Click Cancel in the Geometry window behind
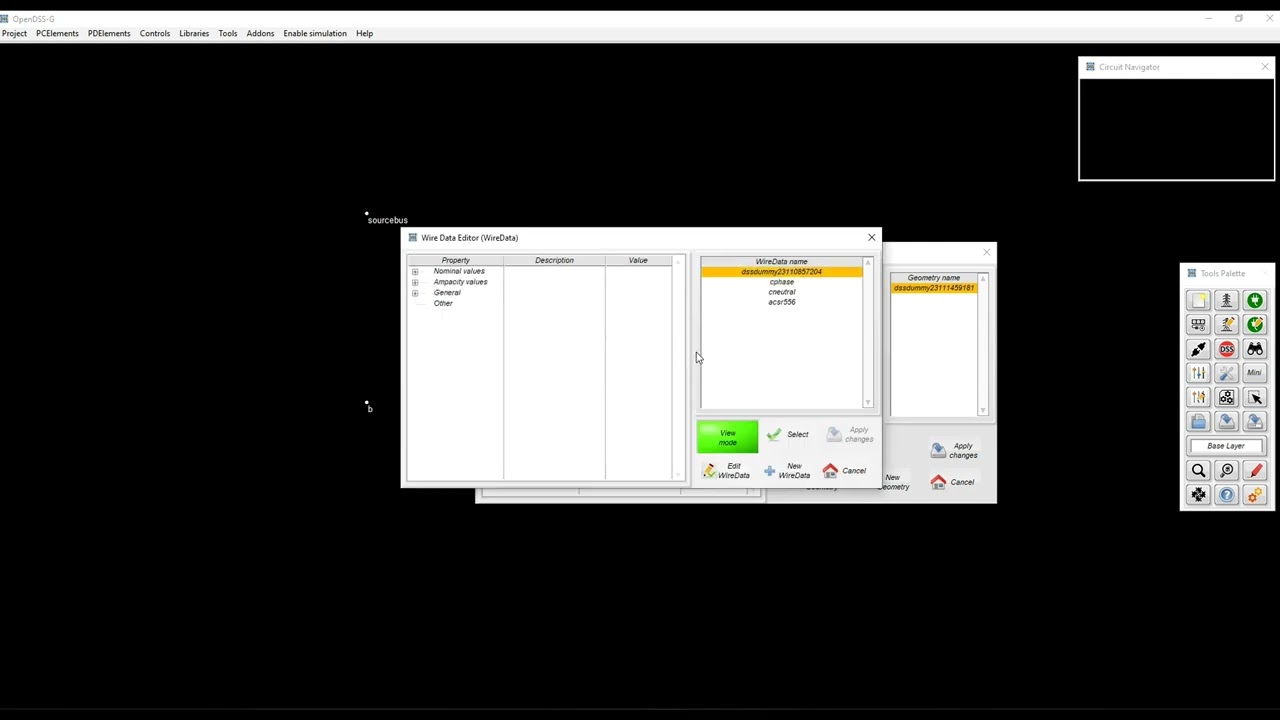The width and height of the screenshot is (1280, 720). 952,482
